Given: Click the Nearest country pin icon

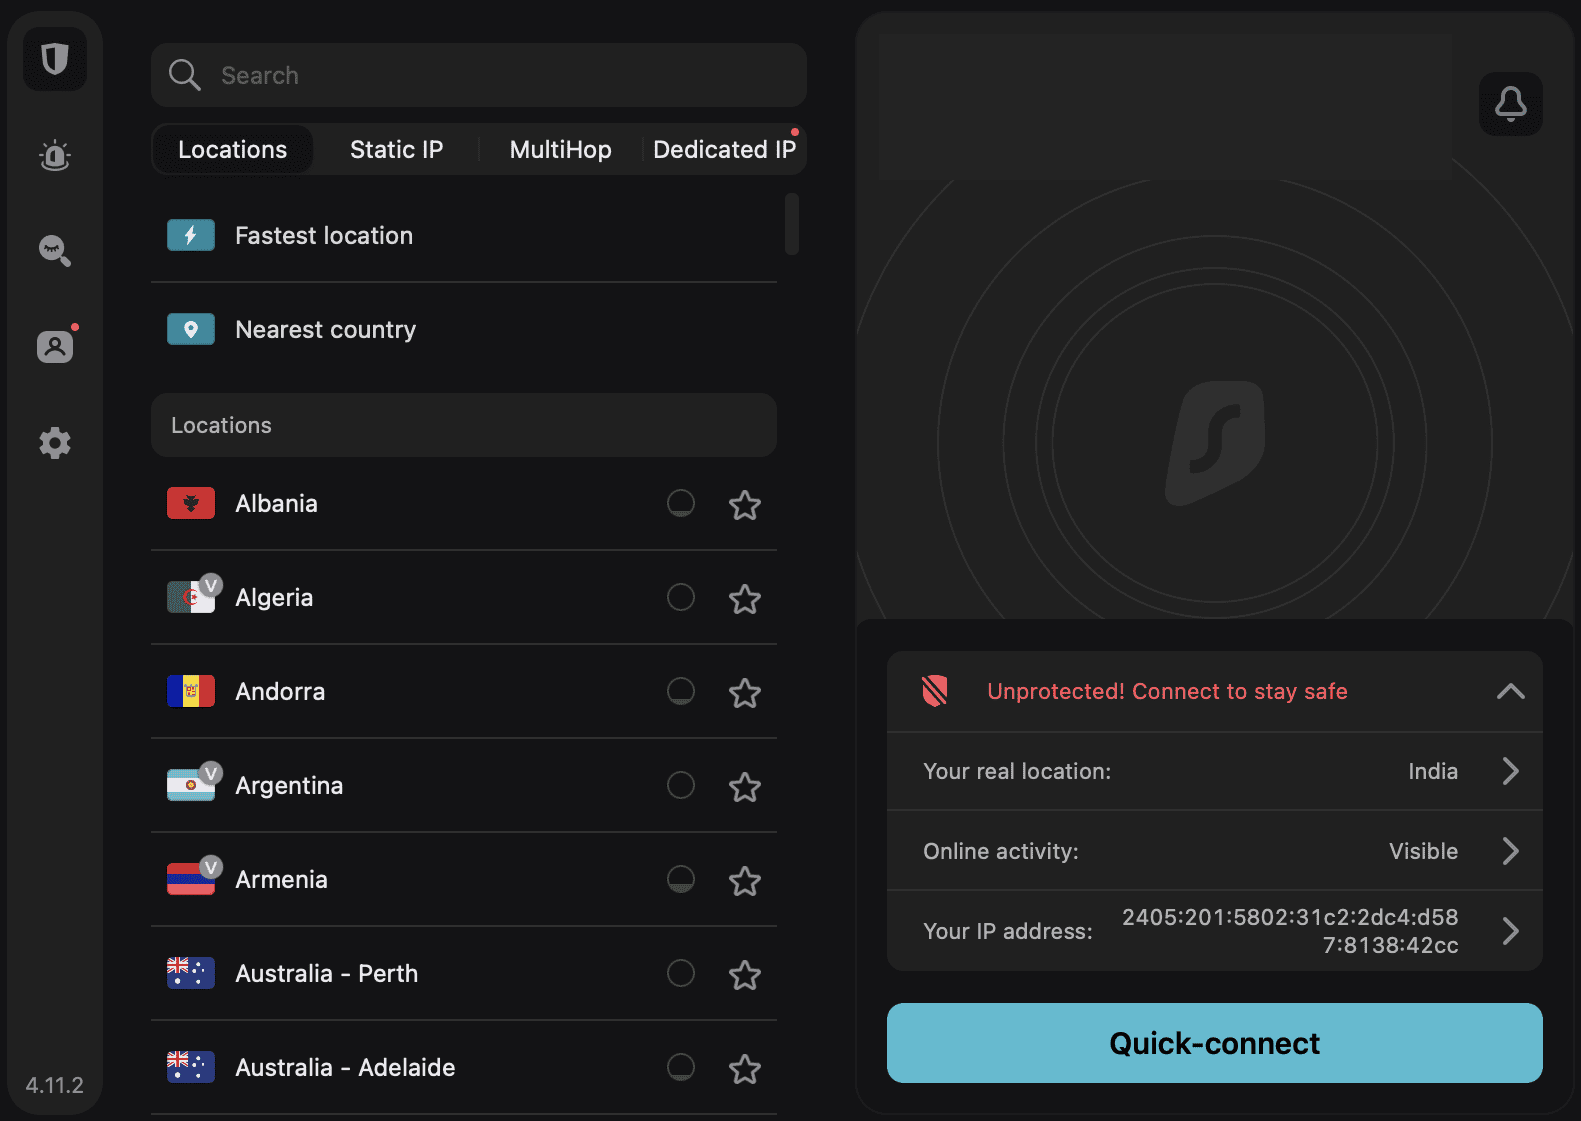Looking at the screenshot, I should pyautogui.click(x=191, y=330).
